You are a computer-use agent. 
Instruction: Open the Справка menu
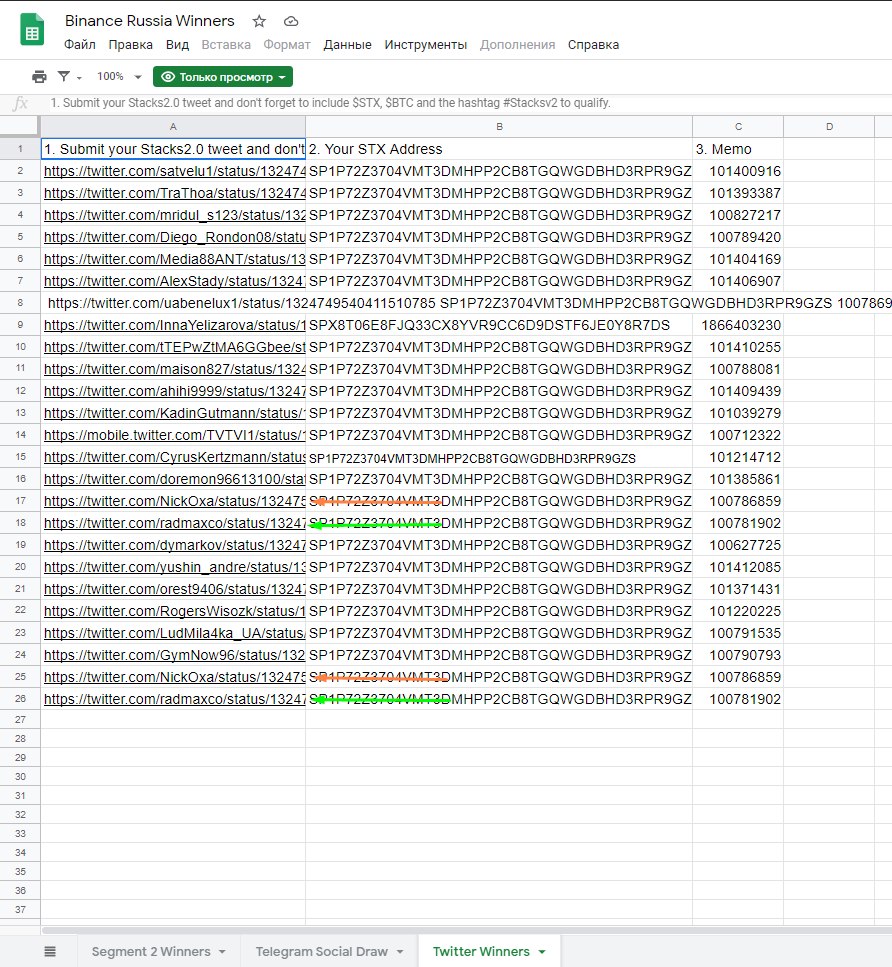pyautogui.click(x=593, y=45)
